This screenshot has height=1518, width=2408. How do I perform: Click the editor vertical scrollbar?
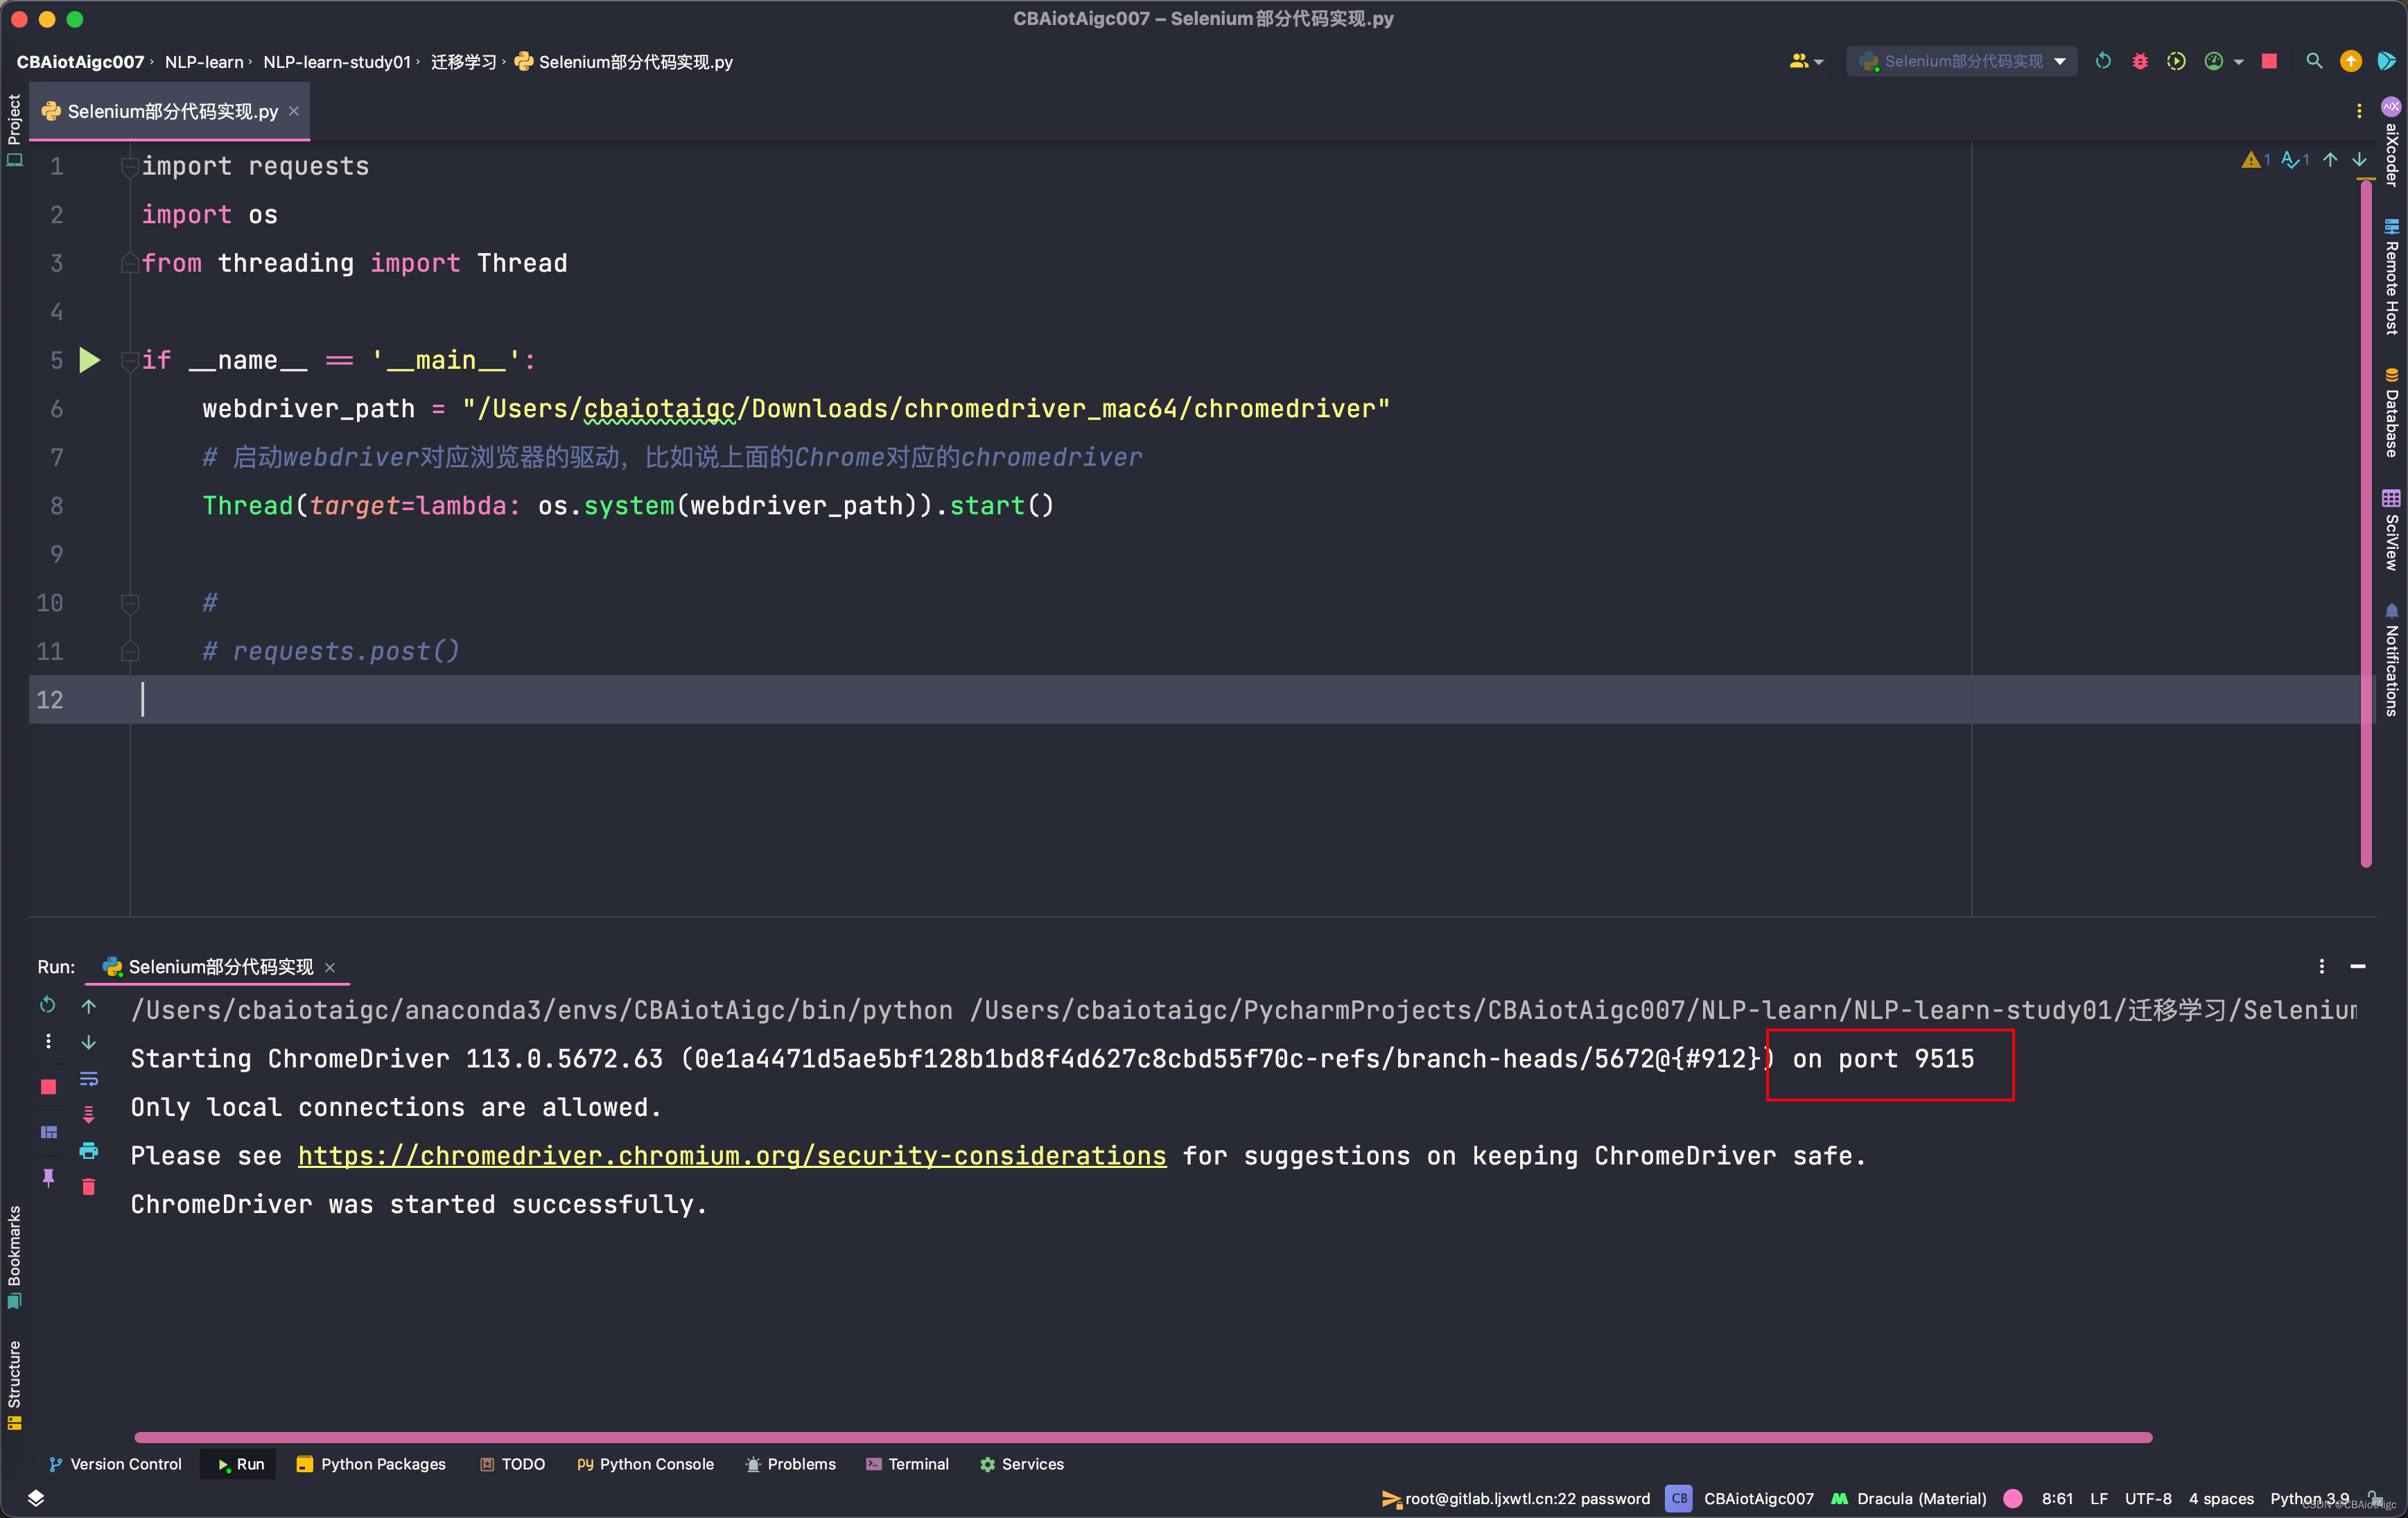point(2366,523)
